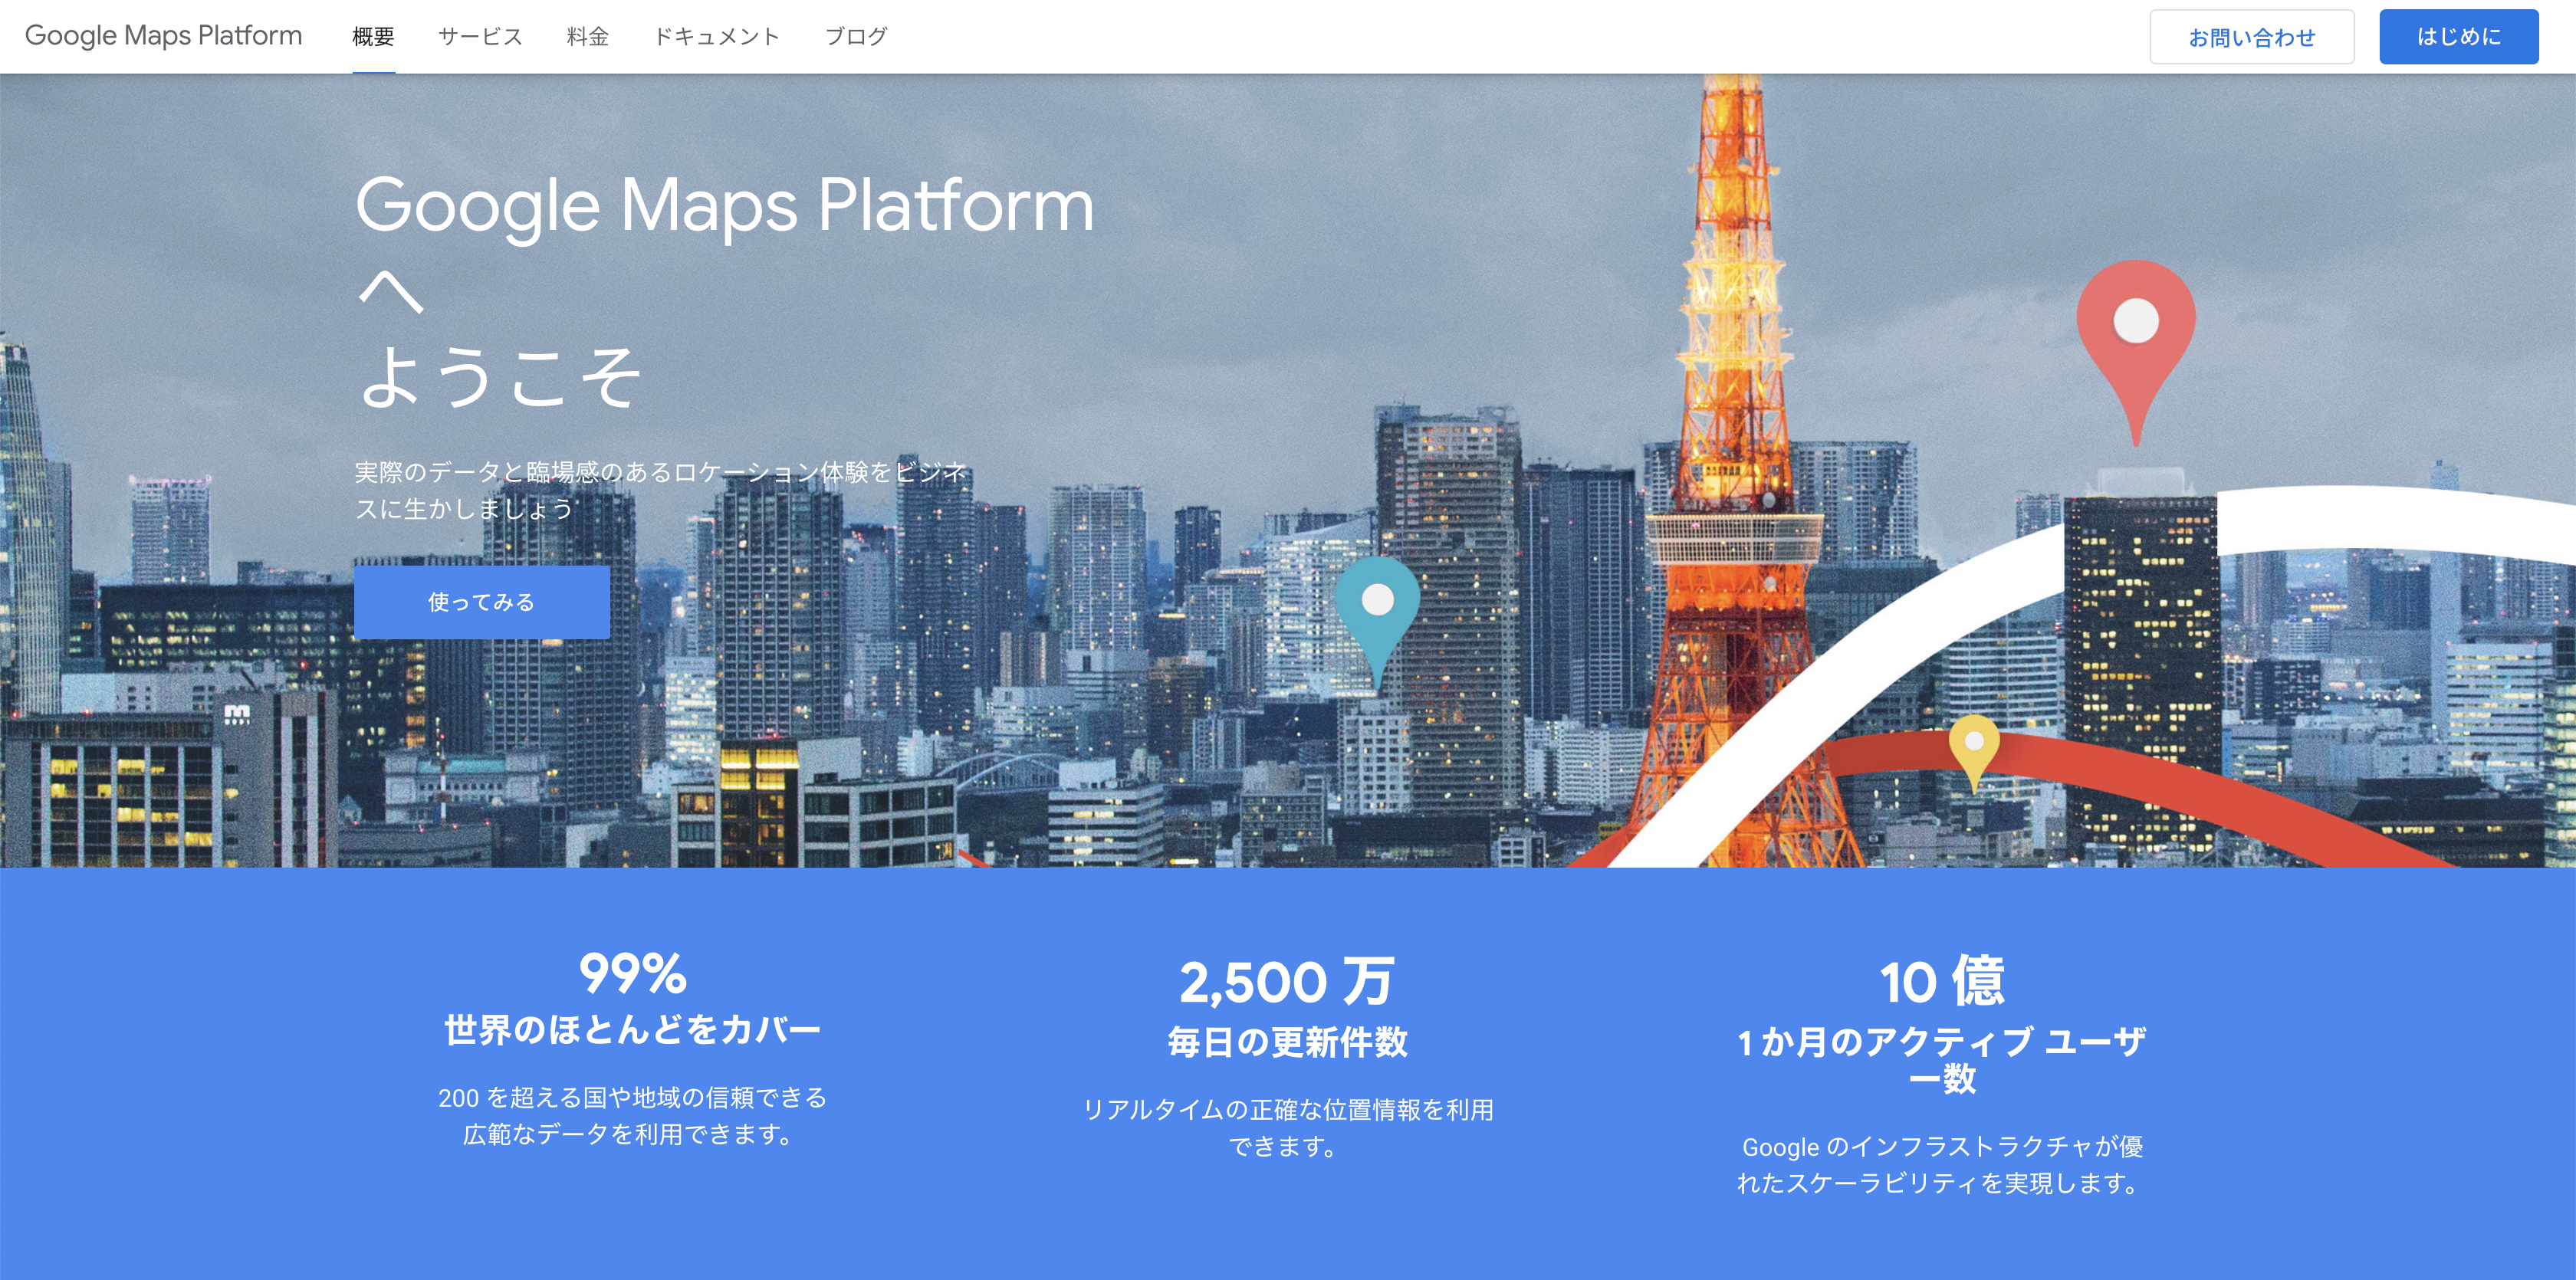Click 世界のほとんどをカバー subheading
This screenshot has width=2576, height=1280.
pyautogui.click(x=632, y=1030)
